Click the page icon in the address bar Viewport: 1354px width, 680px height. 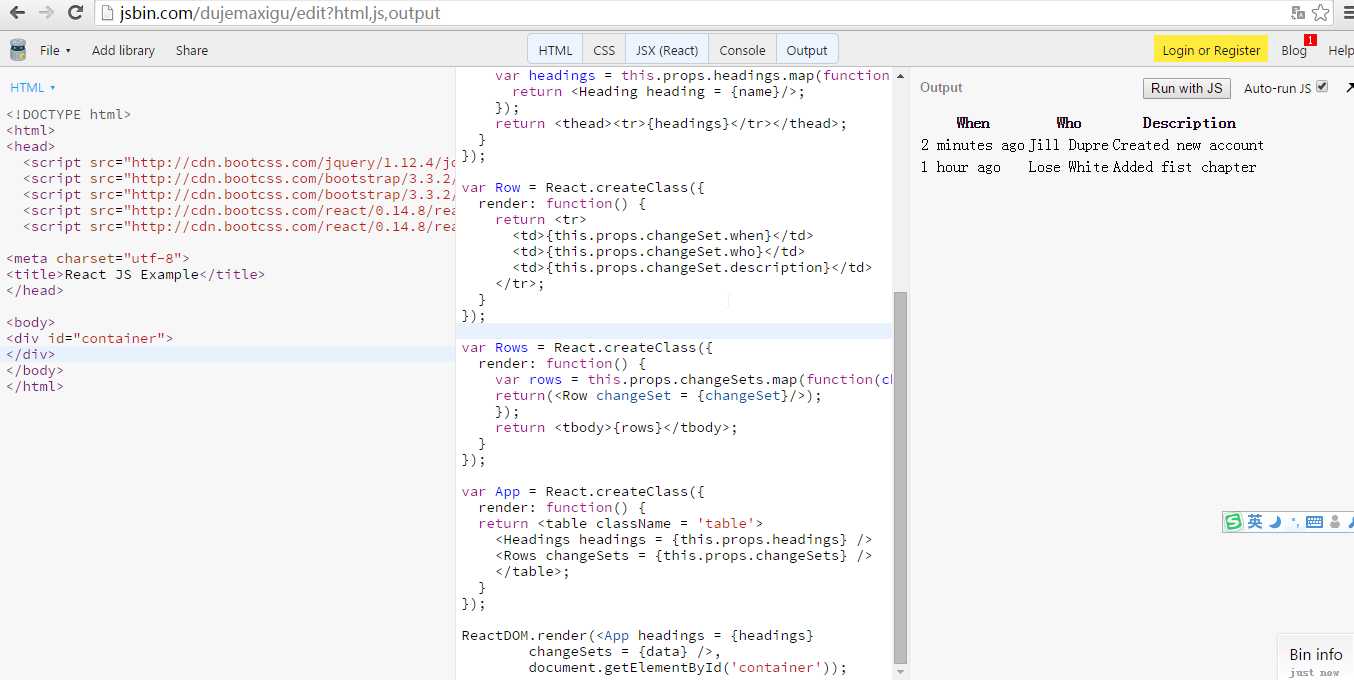pos(108,13)
